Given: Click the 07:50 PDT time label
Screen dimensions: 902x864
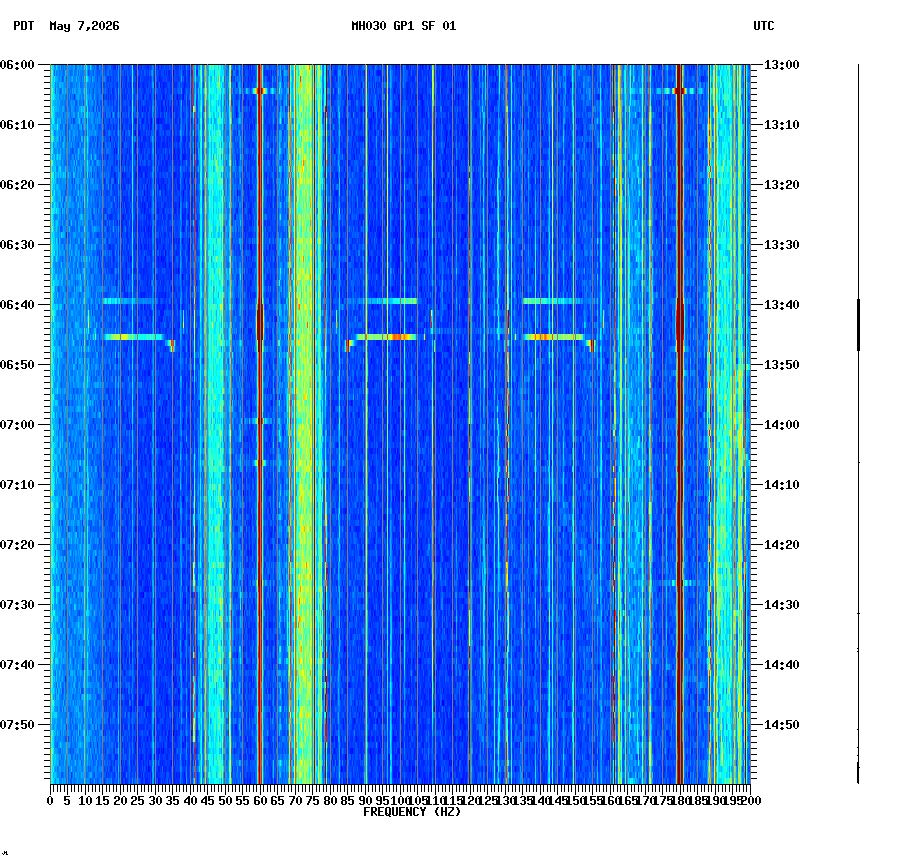Looking at the screenshot, I should click(17, 725).
